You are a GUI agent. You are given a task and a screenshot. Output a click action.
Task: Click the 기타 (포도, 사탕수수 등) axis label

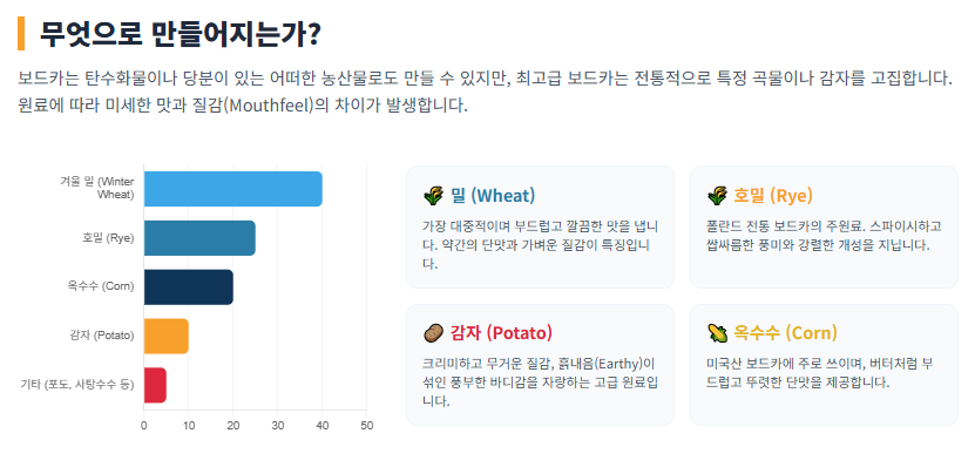77,385
